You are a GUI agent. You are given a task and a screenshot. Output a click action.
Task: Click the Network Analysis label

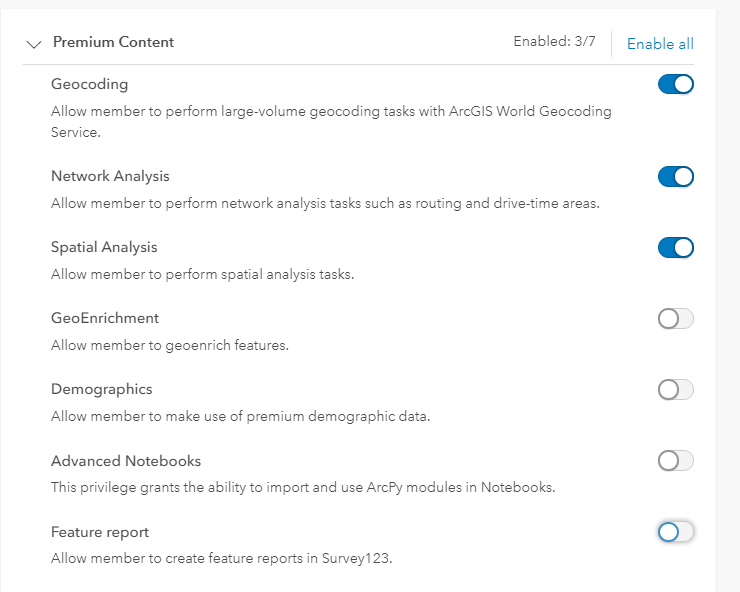click(110, 176)
